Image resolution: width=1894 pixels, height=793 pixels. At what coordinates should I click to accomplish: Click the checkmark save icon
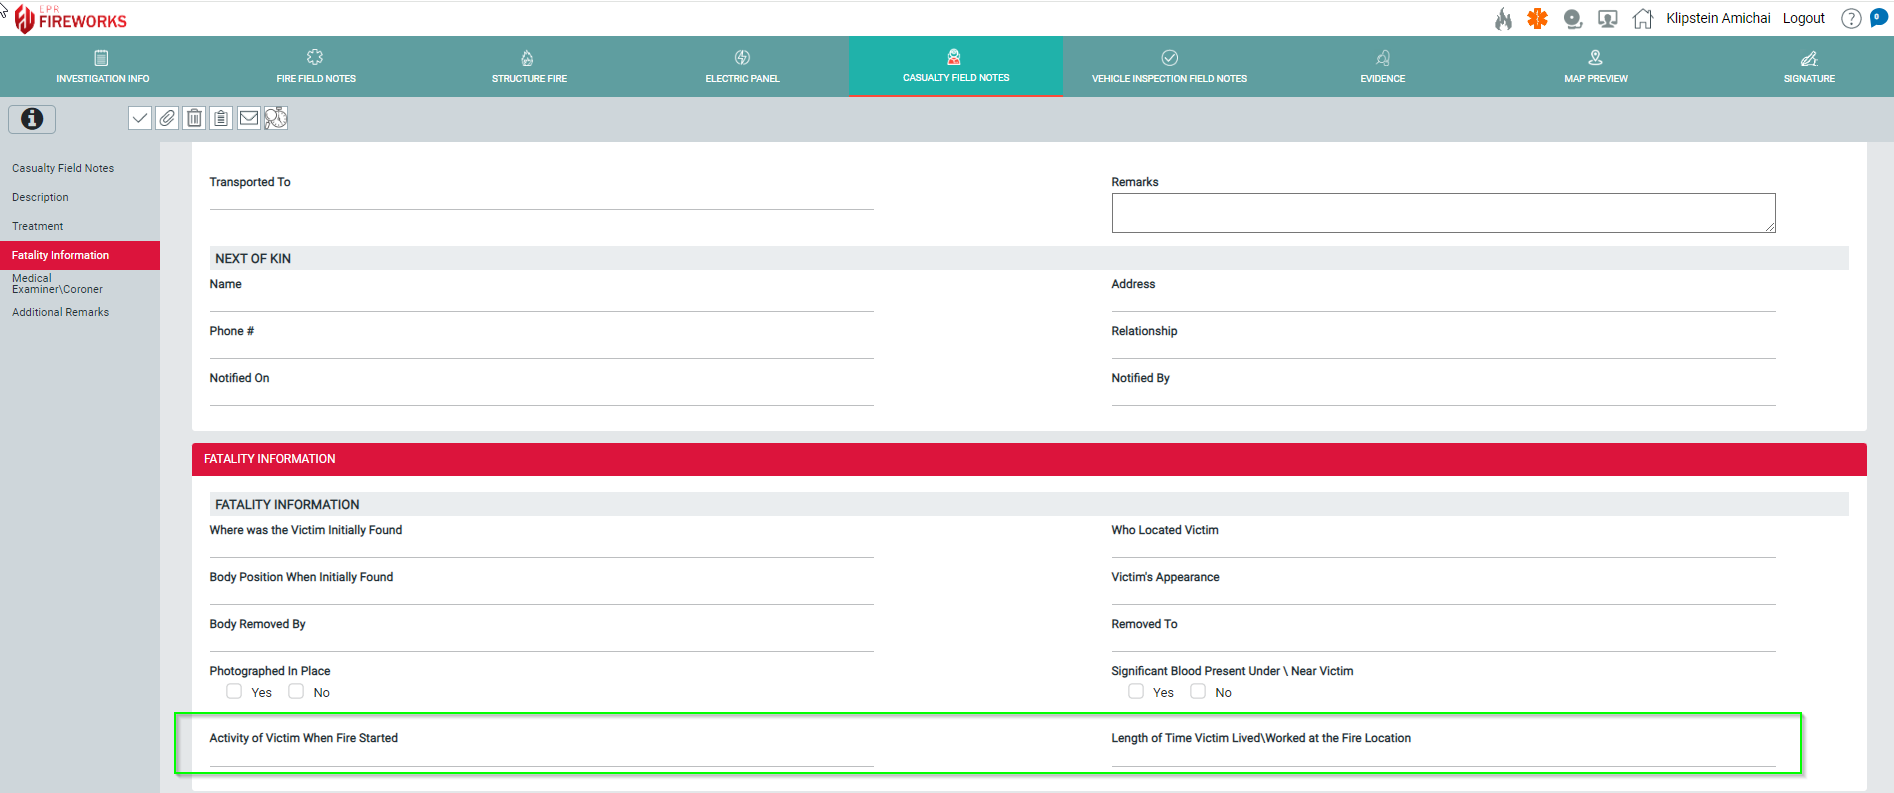click(140, 118)
